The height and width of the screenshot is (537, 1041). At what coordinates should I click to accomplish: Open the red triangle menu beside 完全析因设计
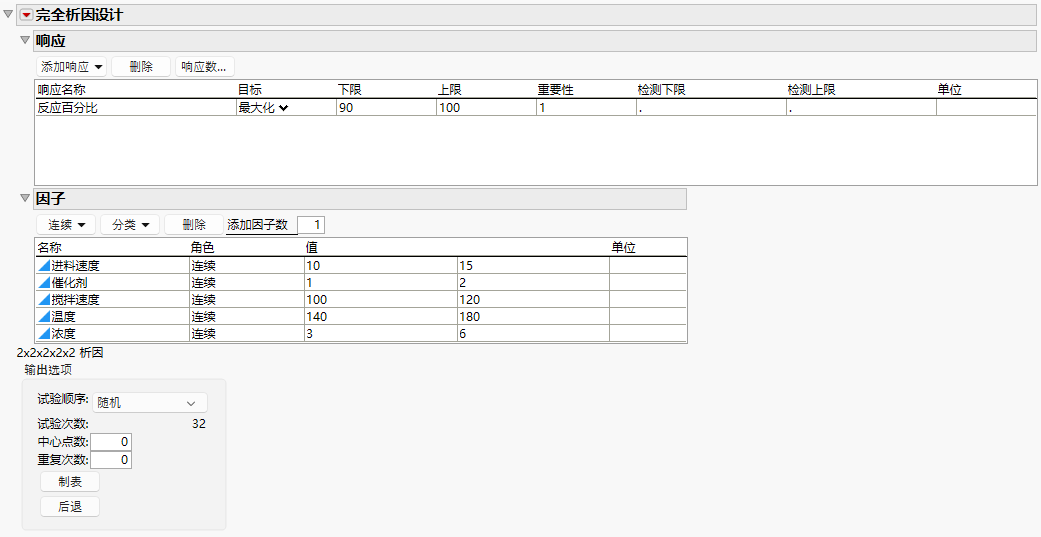27,15
